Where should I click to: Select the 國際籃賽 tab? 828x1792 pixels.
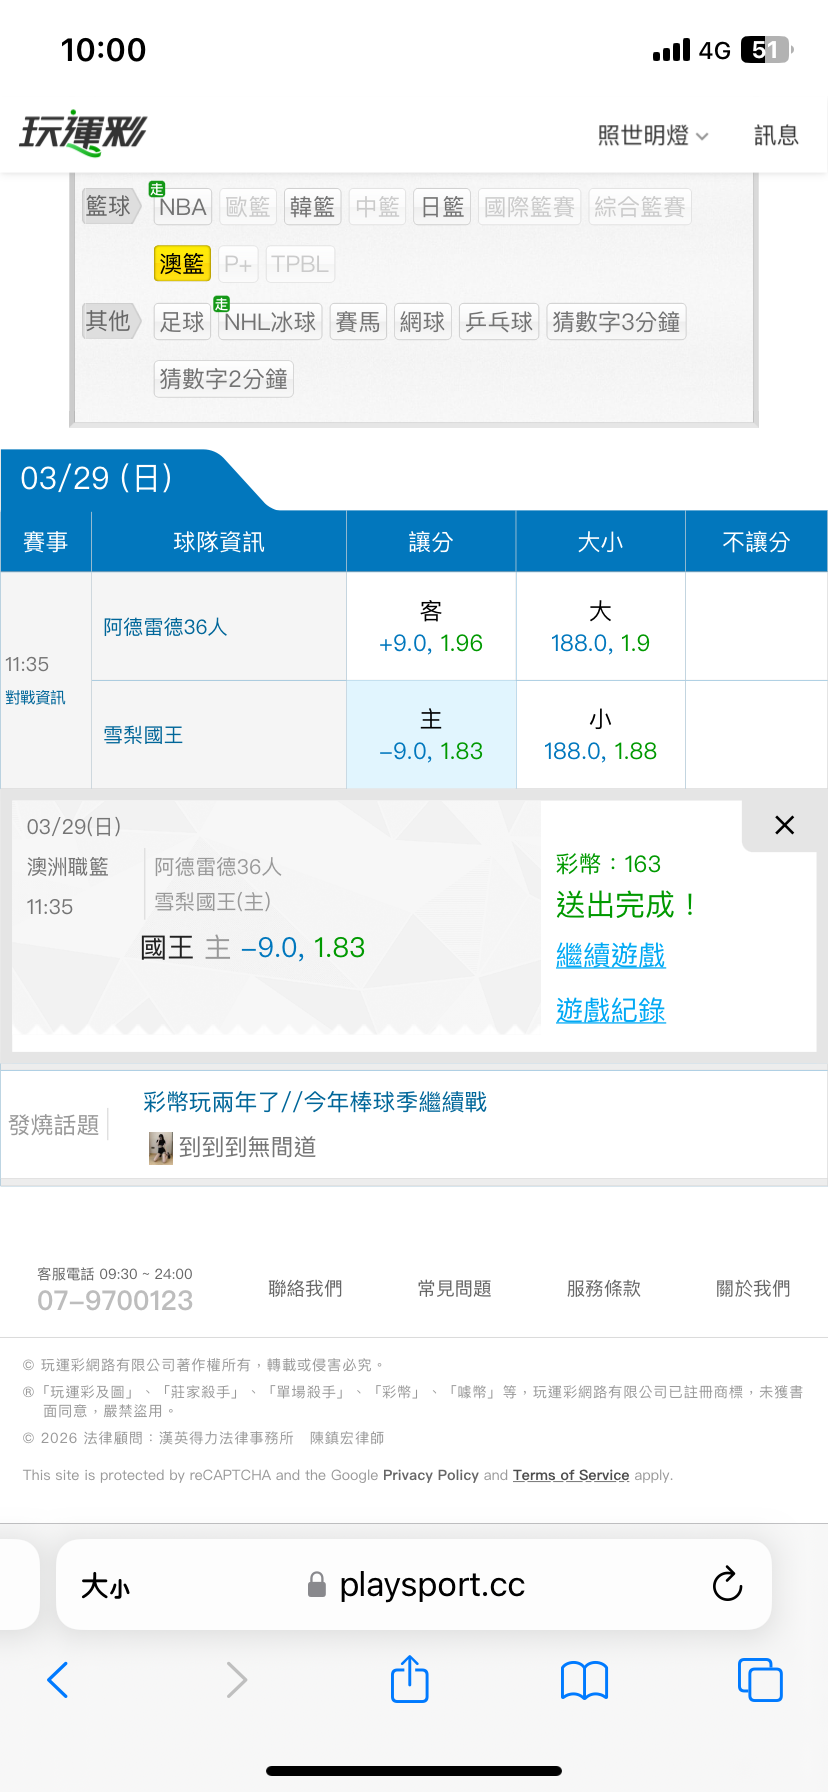coord(529,207)
